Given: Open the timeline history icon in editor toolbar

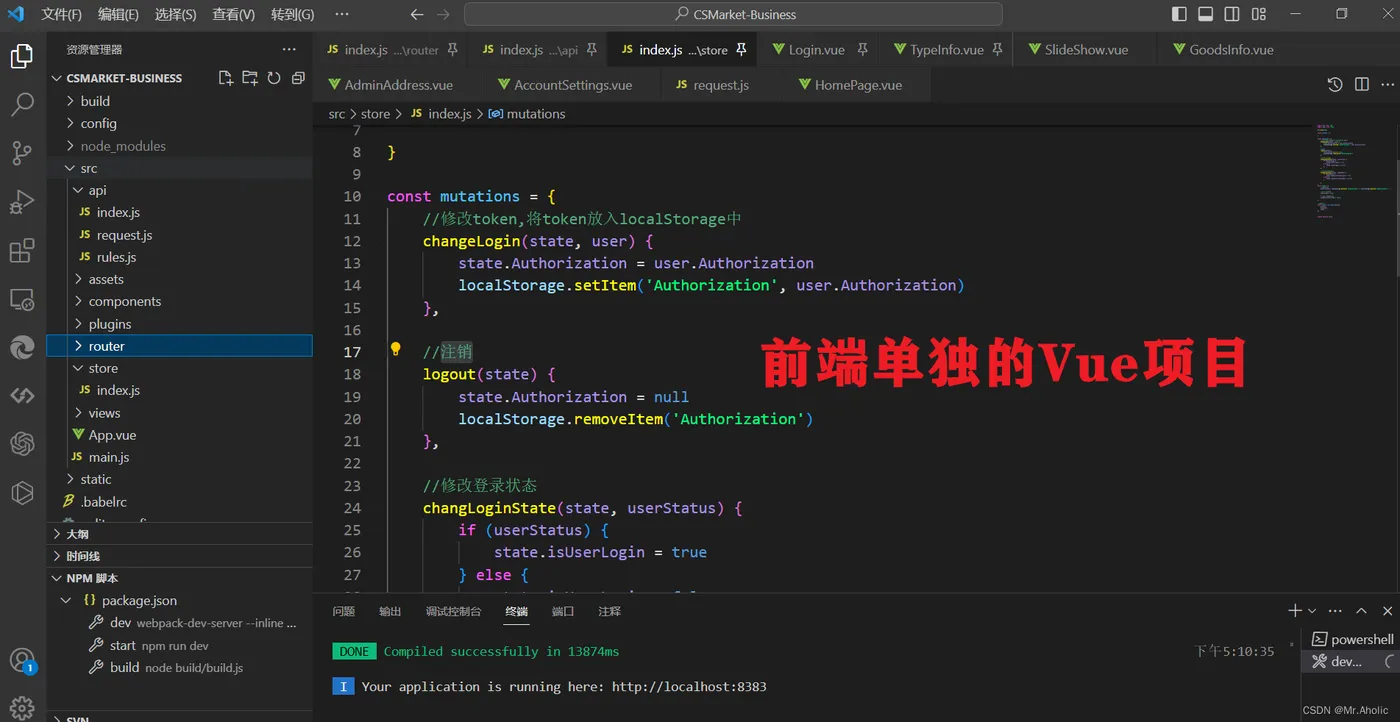Looking at the screenshot, I should [1335, 85].
